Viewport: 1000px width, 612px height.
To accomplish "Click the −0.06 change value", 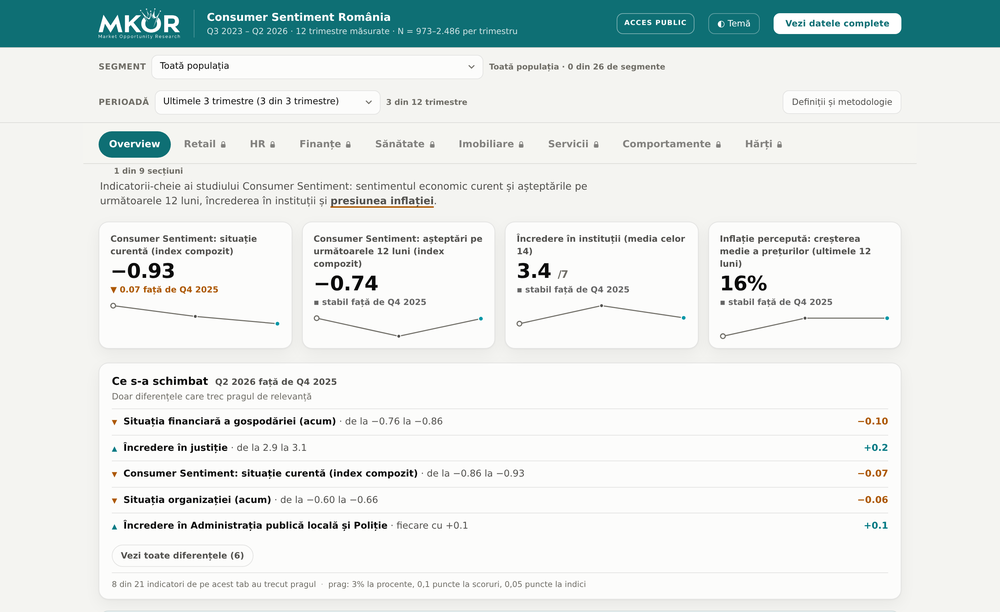I will click(872, 500).
